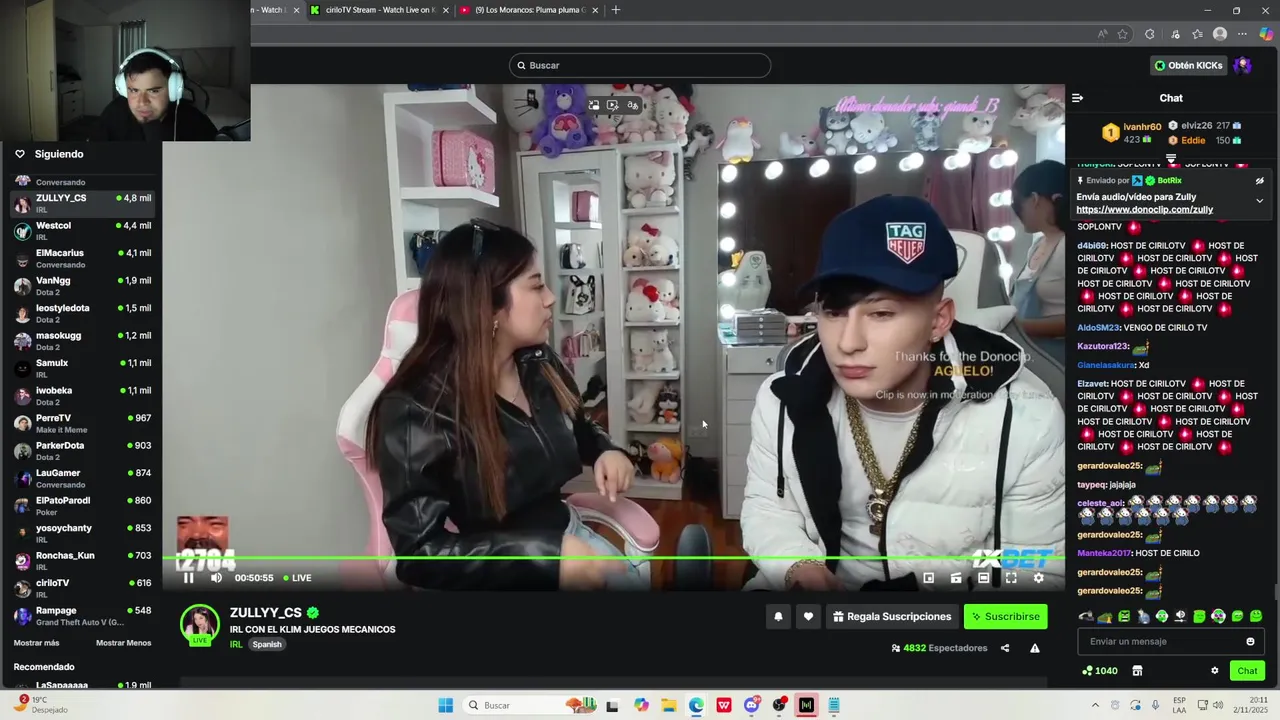Jump to LIVE in the player

[297, 578]
